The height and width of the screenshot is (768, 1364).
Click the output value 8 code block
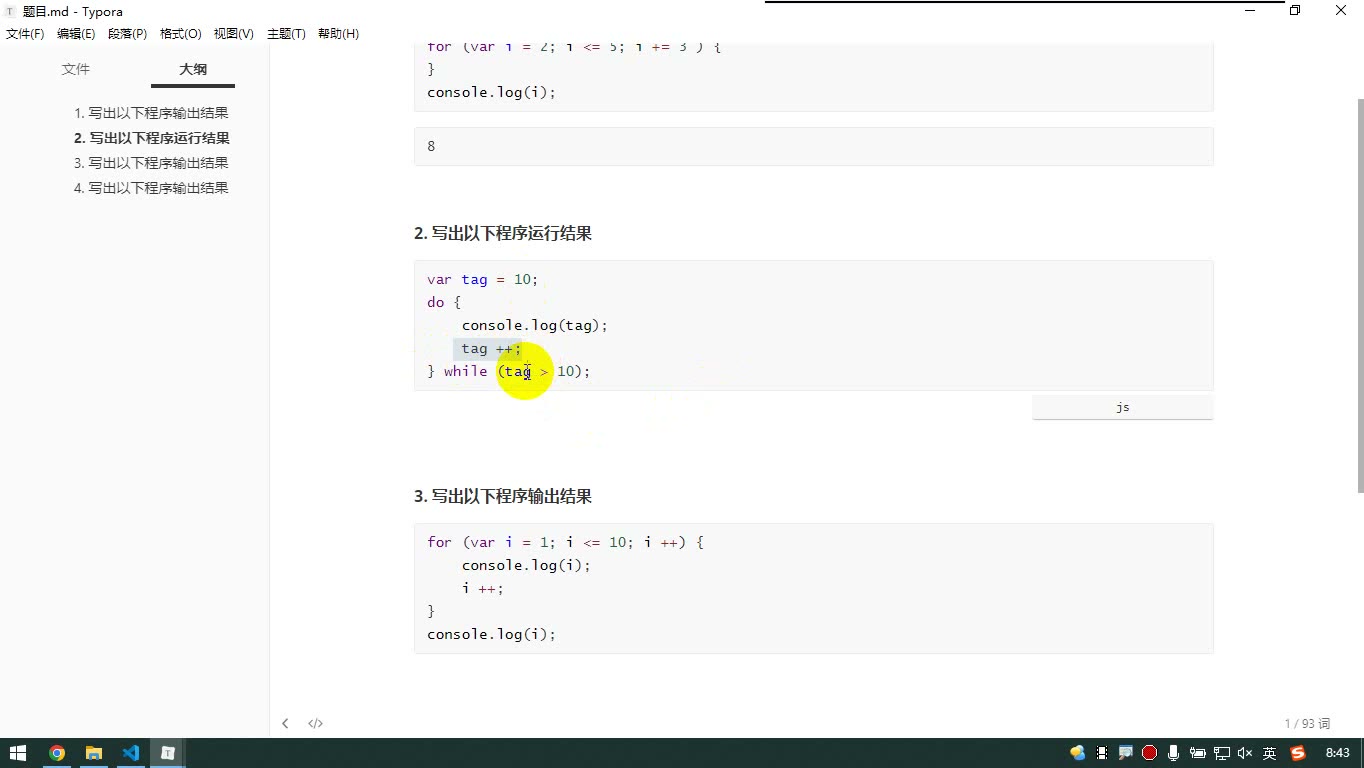pos(813,146)
